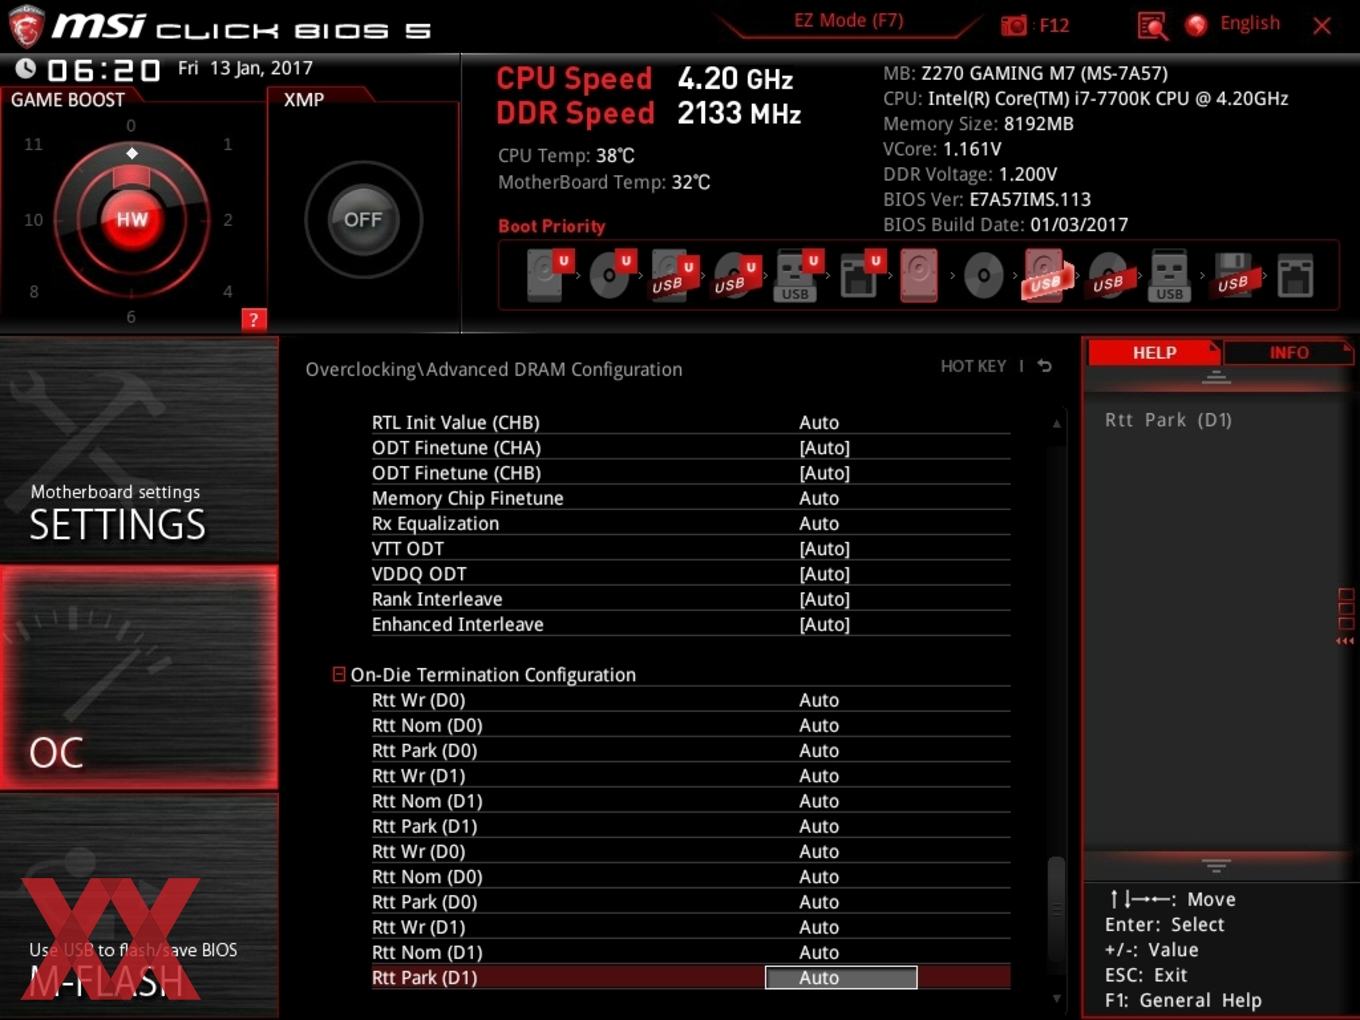The image size is (1360, 1020).
Task: Switch to EZ Mode (F7)
Action: 848,20
